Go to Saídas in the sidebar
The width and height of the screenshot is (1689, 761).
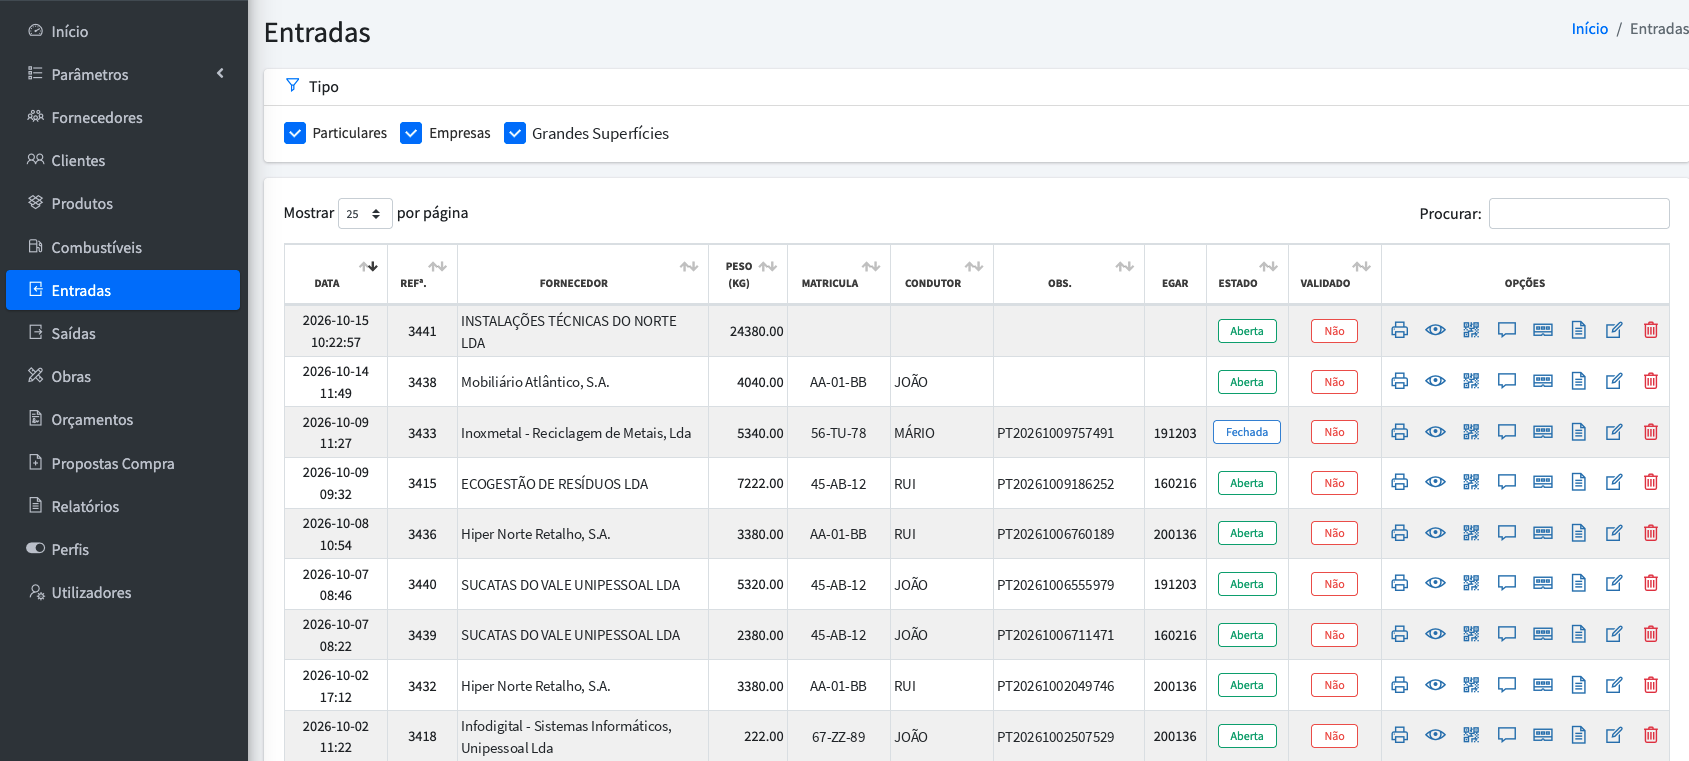pyautogui.click(x=123, y=333)
